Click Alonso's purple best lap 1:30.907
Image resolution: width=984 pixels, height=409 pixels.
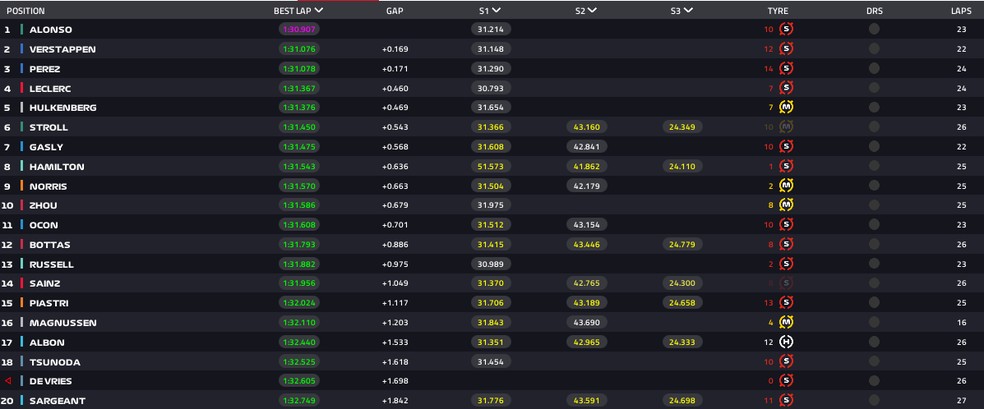point(299,29)
